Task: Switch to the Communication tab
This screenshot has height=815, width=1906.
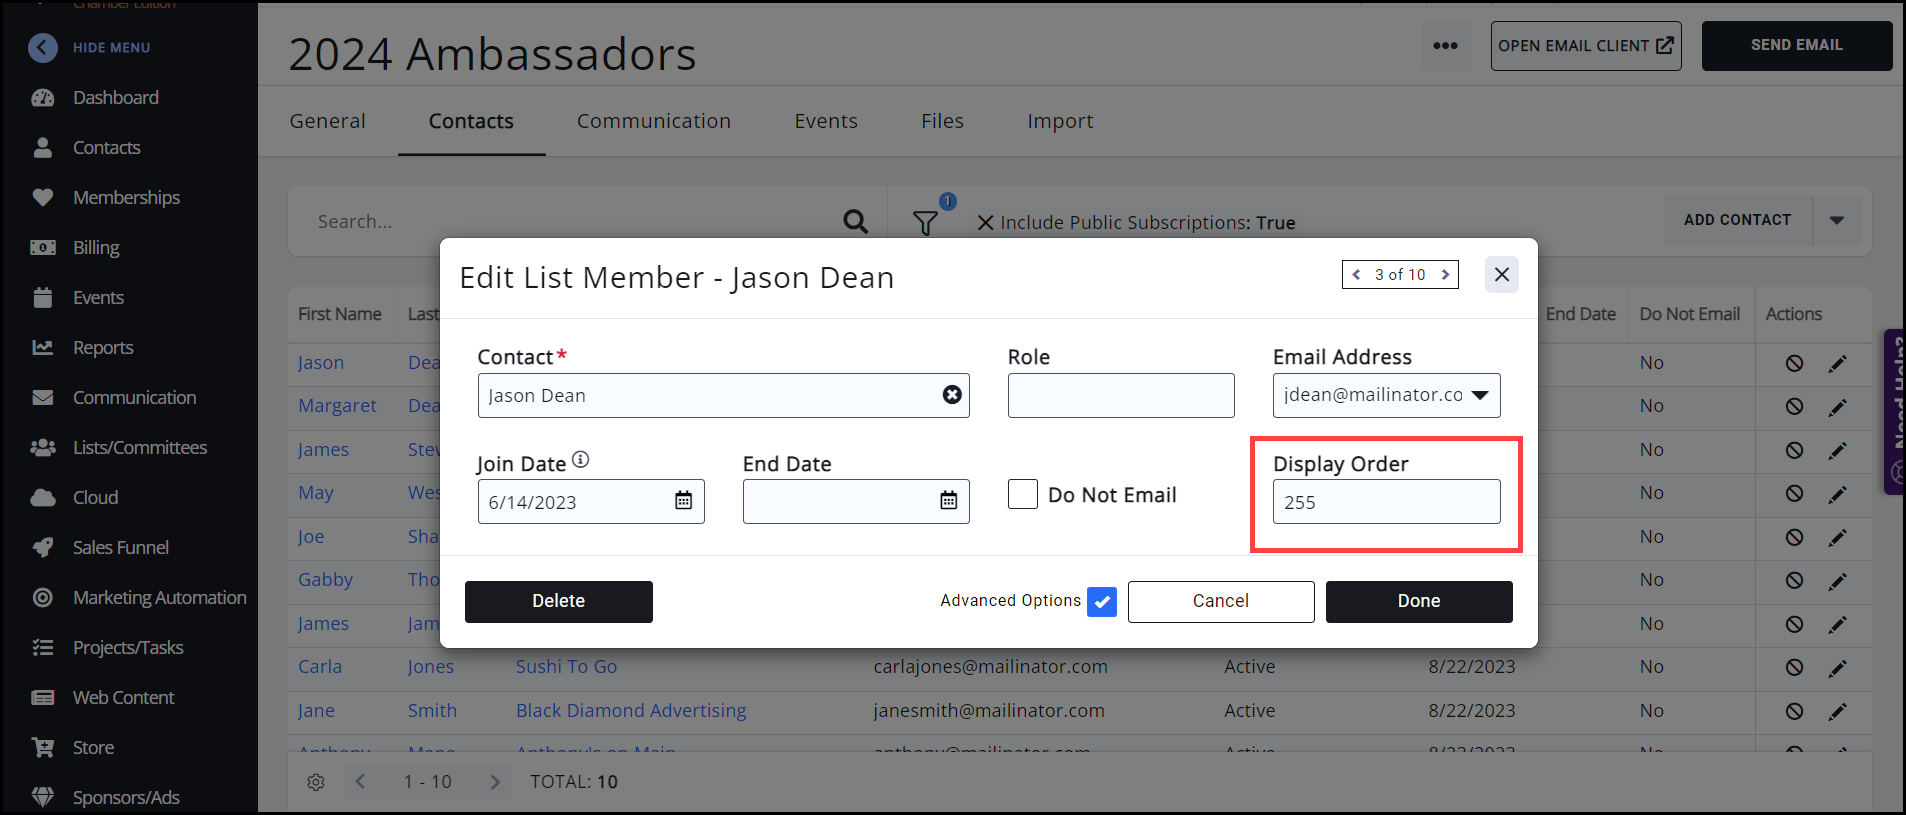Action: click(x=653, y=121)
